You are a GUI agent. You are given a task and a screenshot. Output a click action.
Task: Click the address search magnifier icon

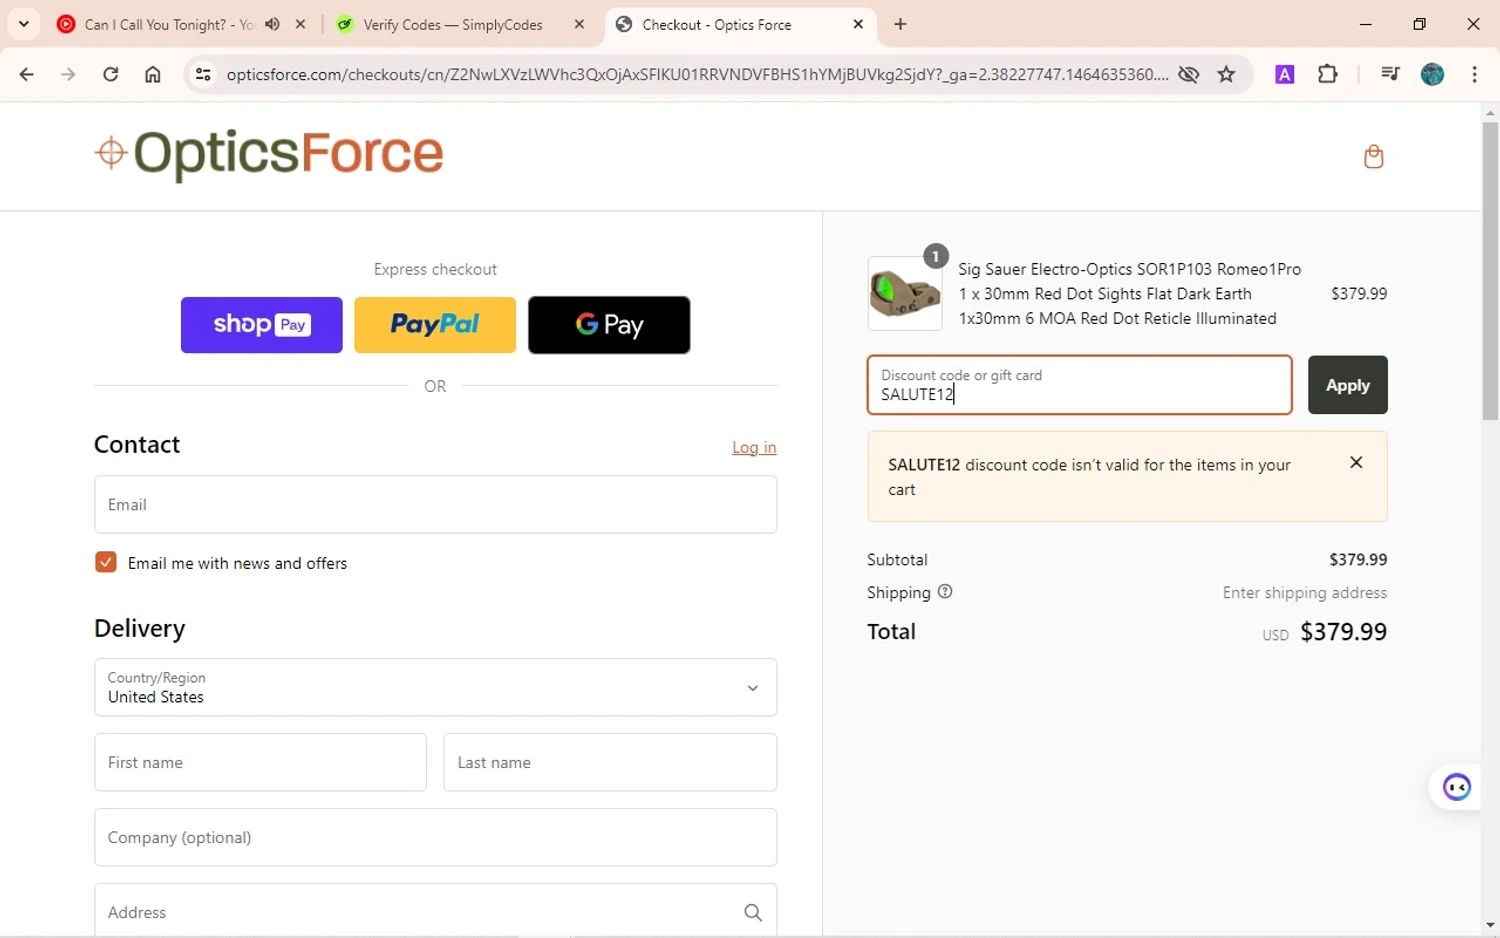(753, 912)
